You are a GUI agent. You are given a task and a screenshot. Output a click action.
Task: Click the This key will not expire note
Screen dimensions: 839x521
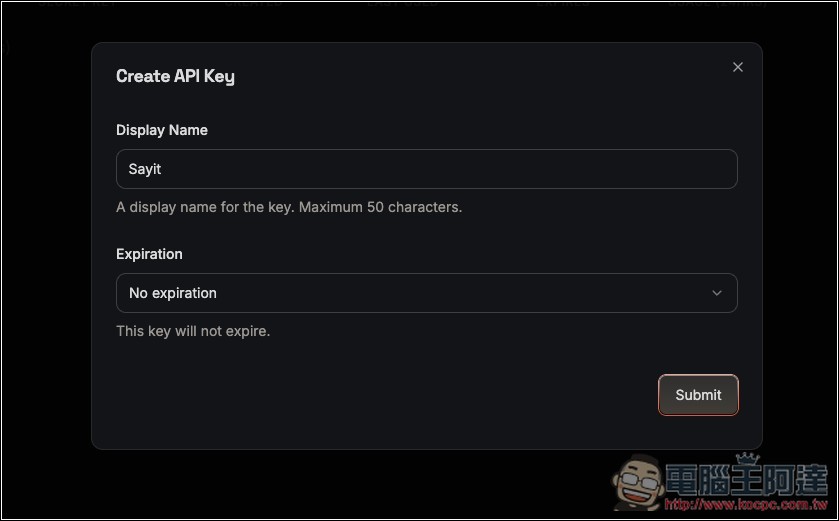(193, 331)
